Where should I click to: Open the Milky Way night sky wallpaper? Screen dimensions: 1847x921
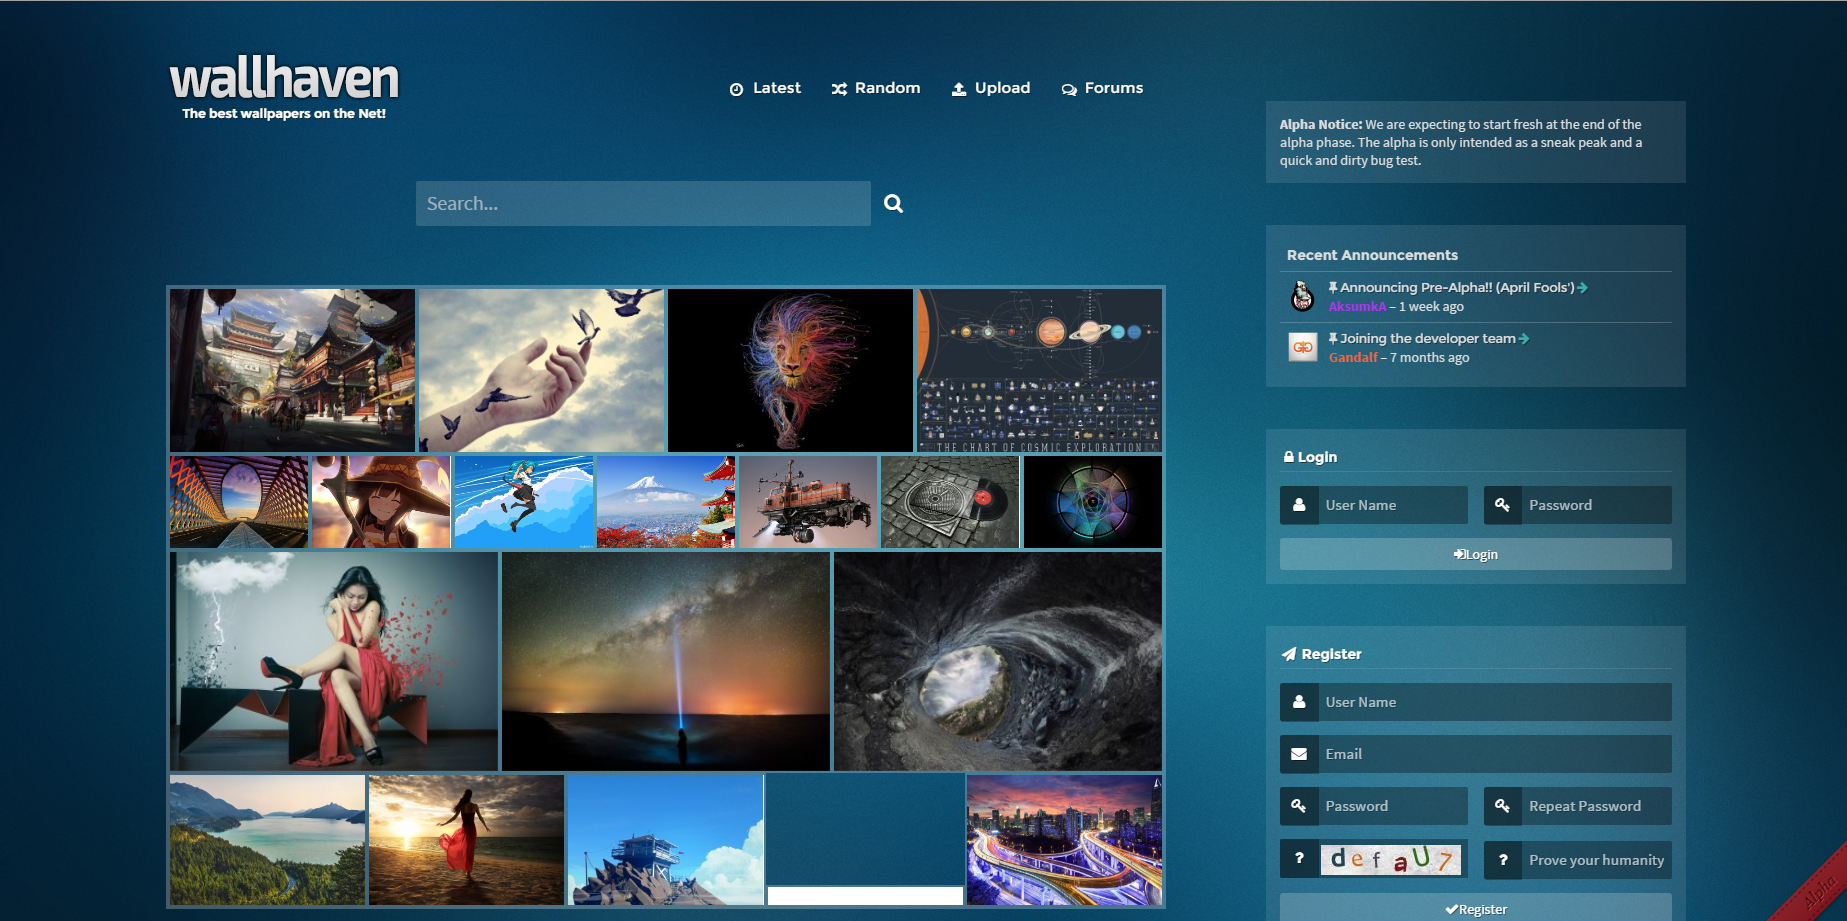[x=666, y=661]
